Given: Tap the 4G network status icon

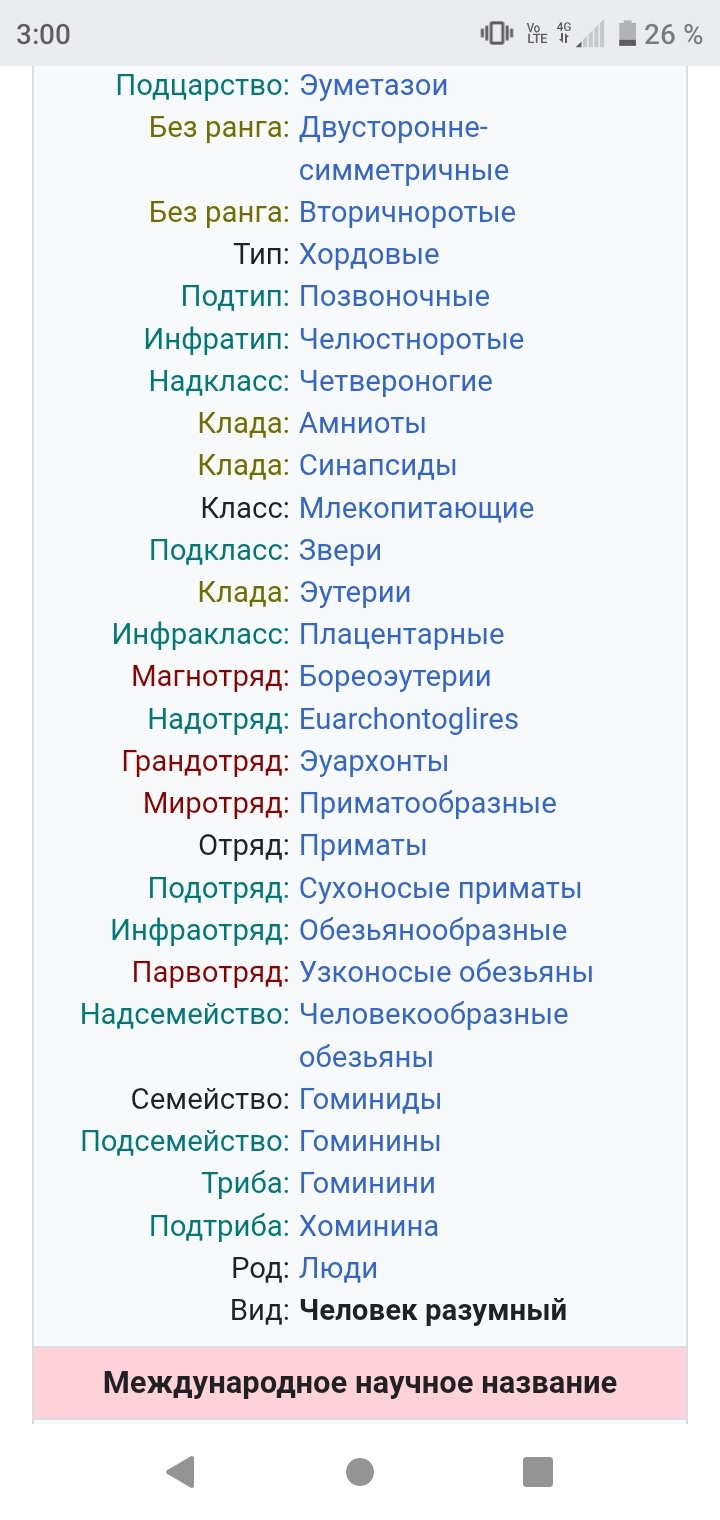Looking at the screenshot, I should tap(564, 34).
